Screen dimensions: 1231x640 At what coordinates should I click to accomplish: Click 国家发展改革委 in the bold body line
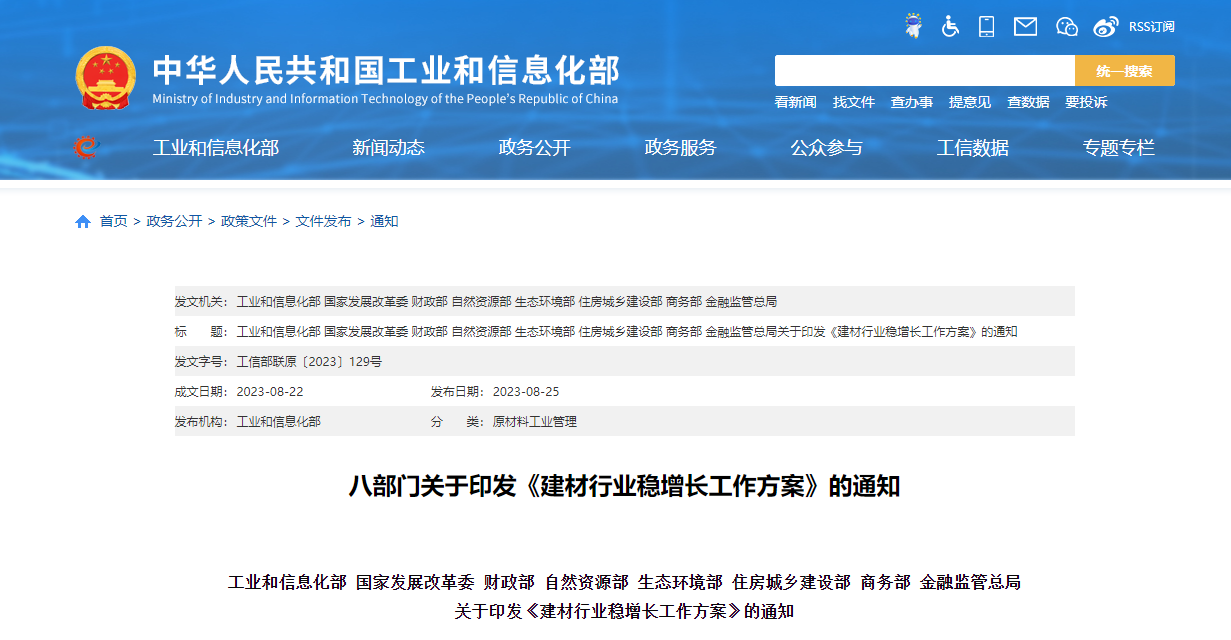pyautogui.click(x=415, y=582)
